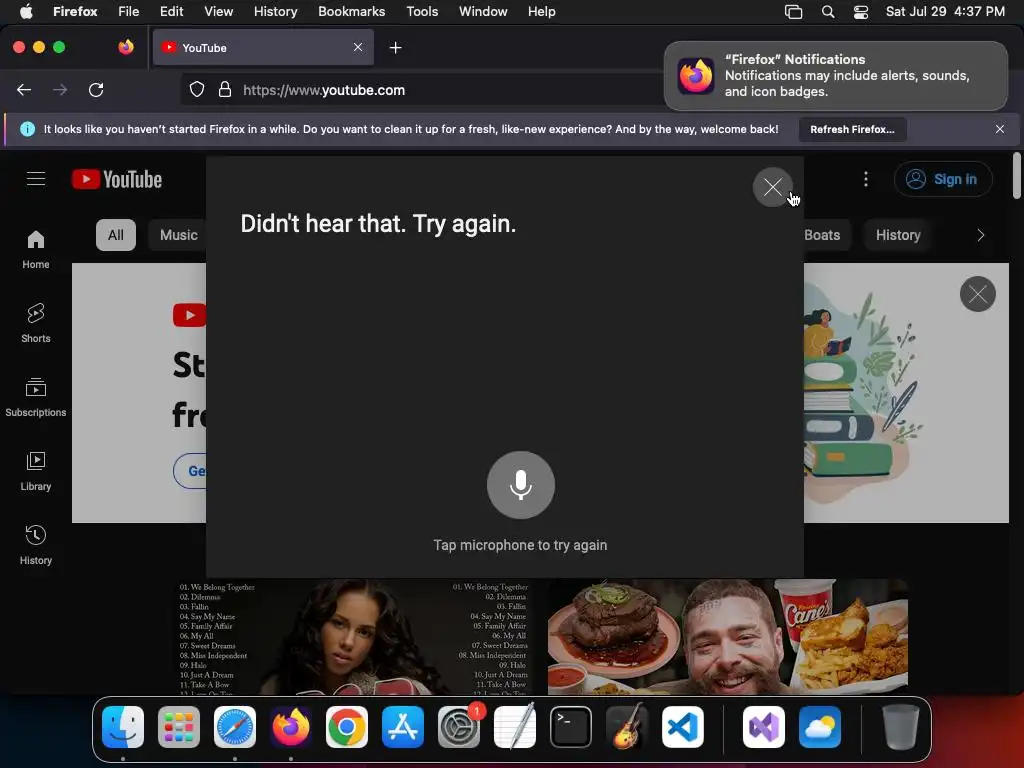Image resolution: width=1024 pixels, height=768 pixels.
Task: Open the Help menu
Action: tap(541, 11)
